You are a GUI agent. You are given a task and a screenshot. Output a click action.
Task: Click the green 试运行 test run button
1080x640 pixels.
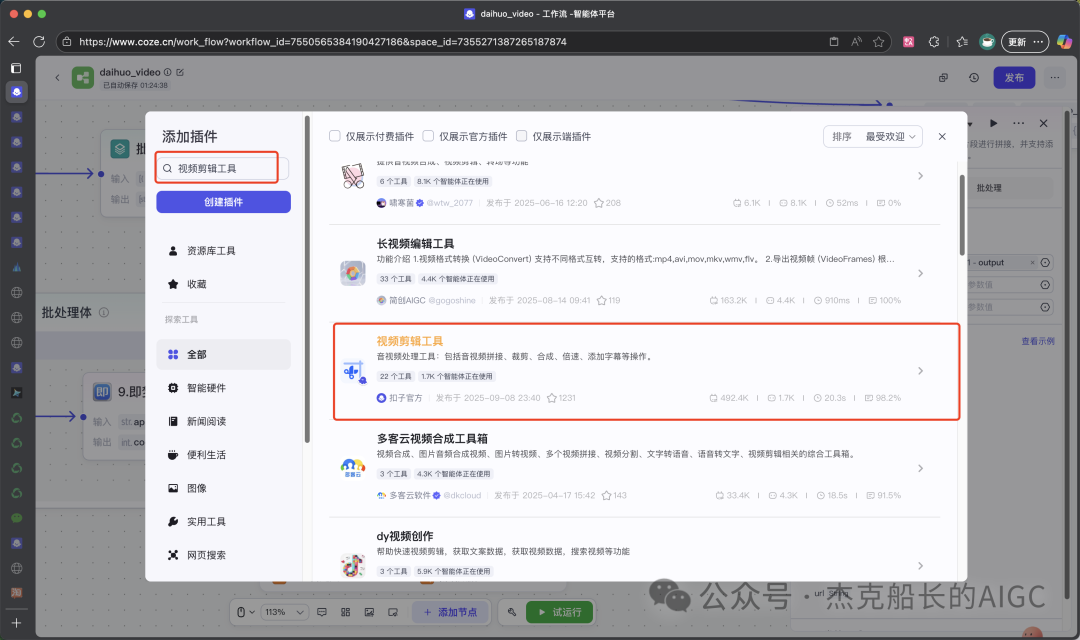pyautogui.click(x=559, y=612)
